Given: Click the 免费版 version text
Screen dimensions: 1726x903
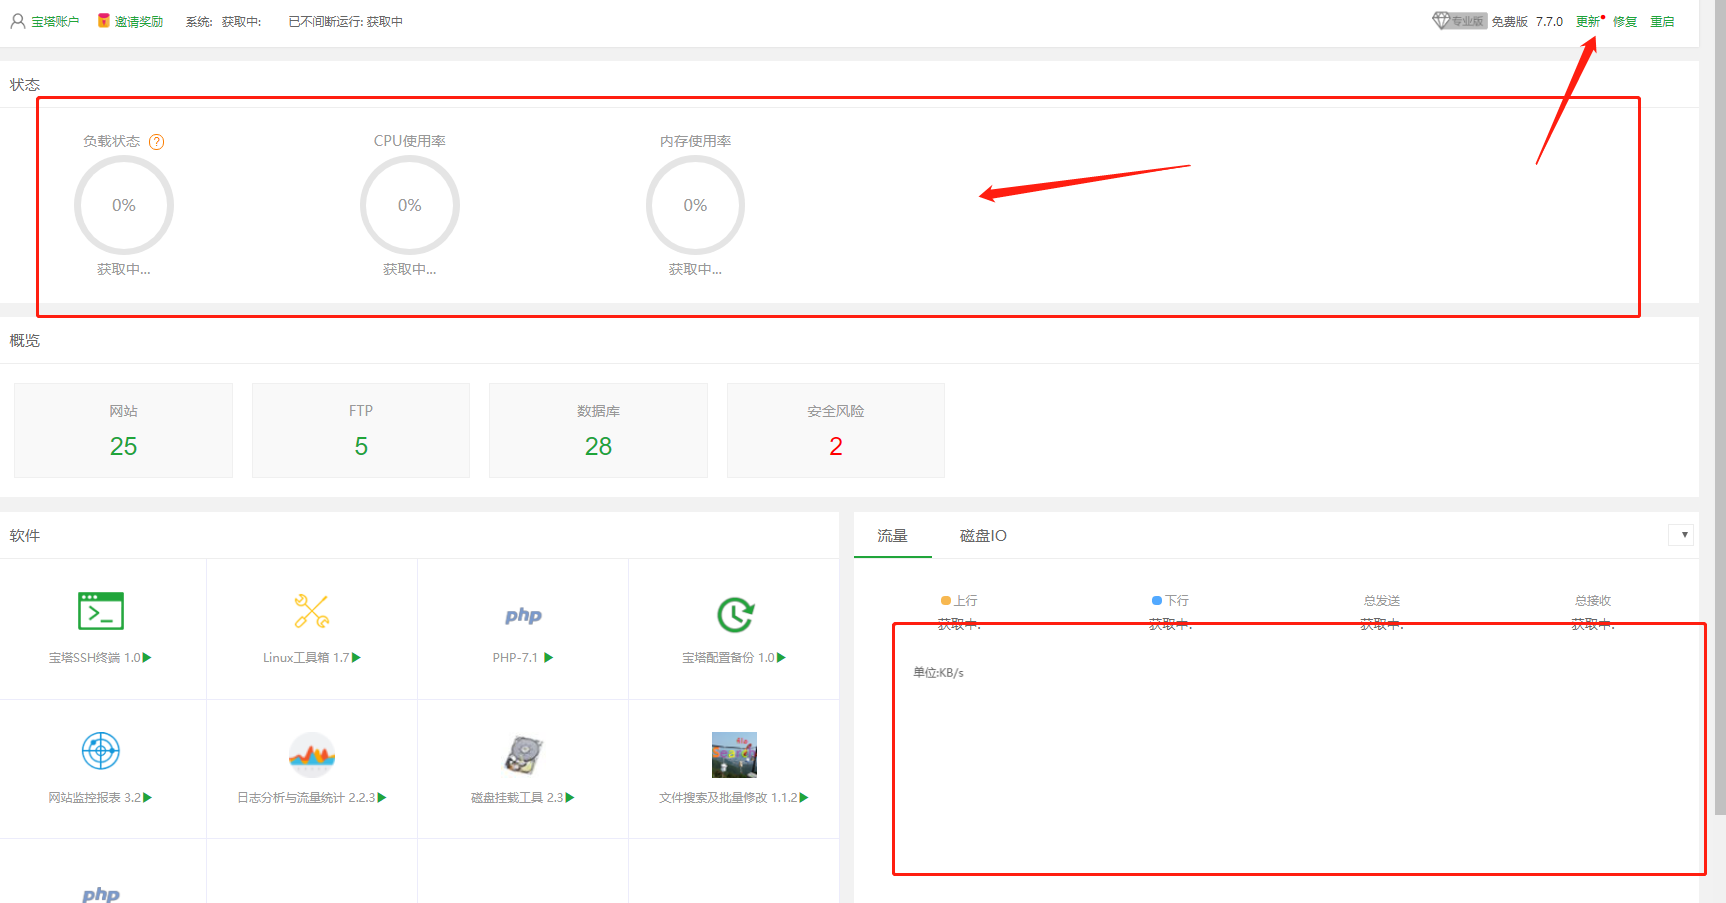Looking at the screenshot, I should click(x=1510, y=21).
